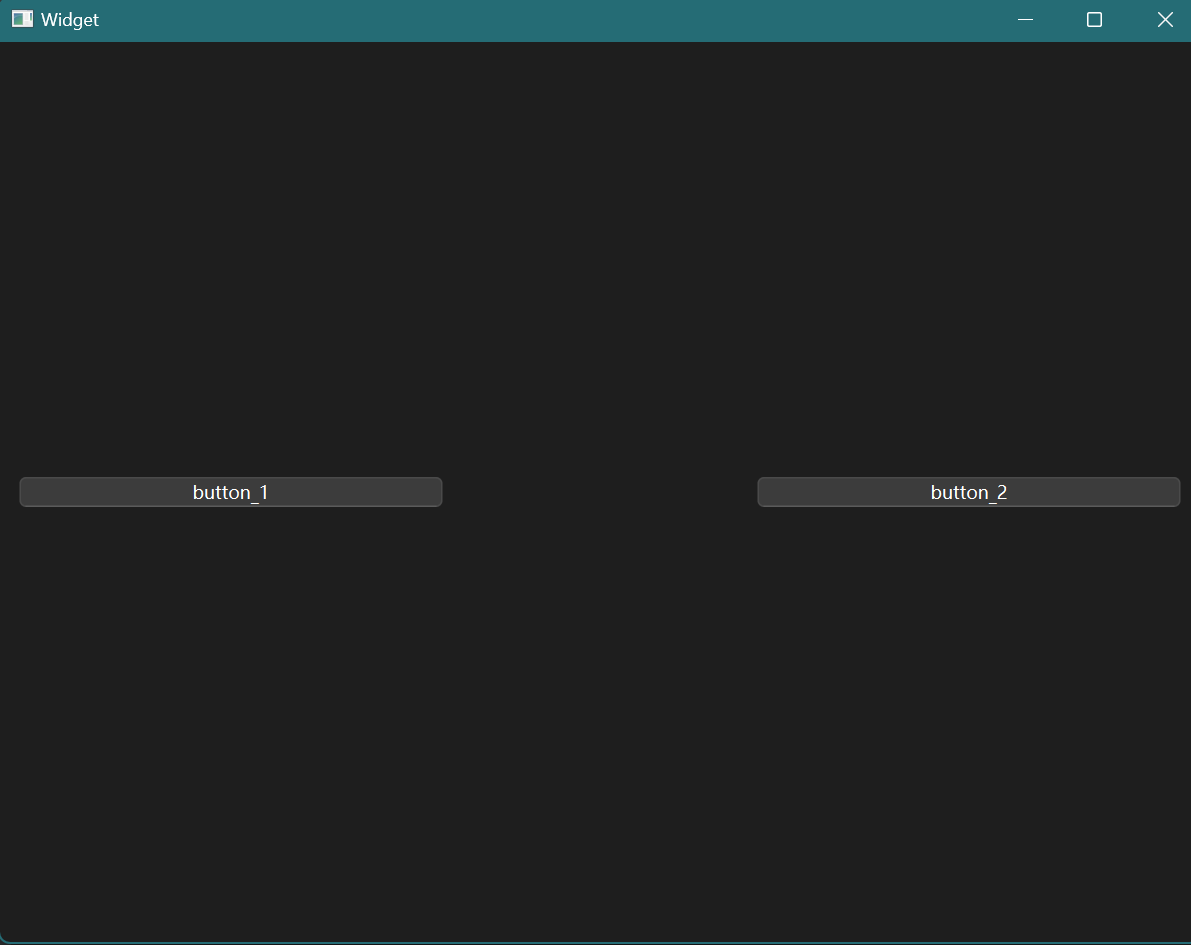Click the empty gap between button_1 and button_2
1191x945 pixels.
(x=600, y=492)
